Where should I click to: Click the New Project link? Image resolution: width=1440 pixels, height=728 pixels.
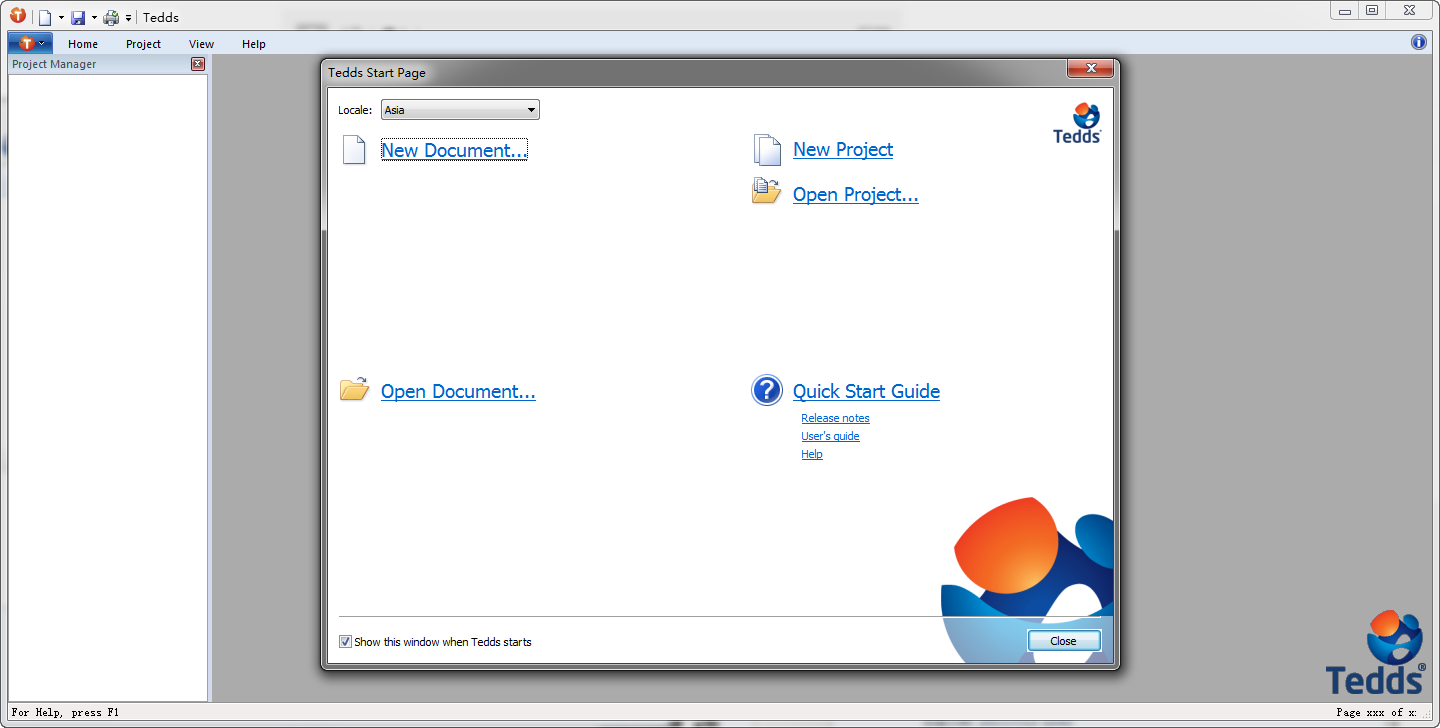(843, 149)
